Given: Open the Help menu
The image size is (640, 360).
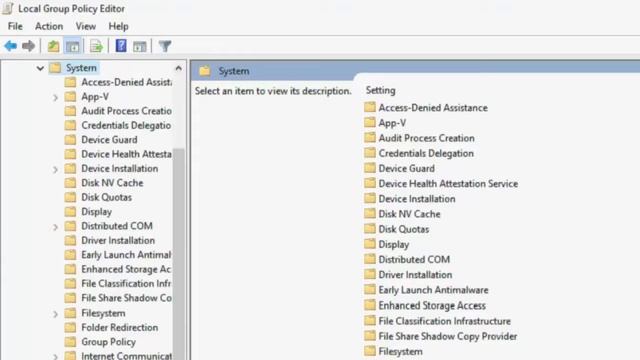Looking at the screenshot, I should click(118, 26).
